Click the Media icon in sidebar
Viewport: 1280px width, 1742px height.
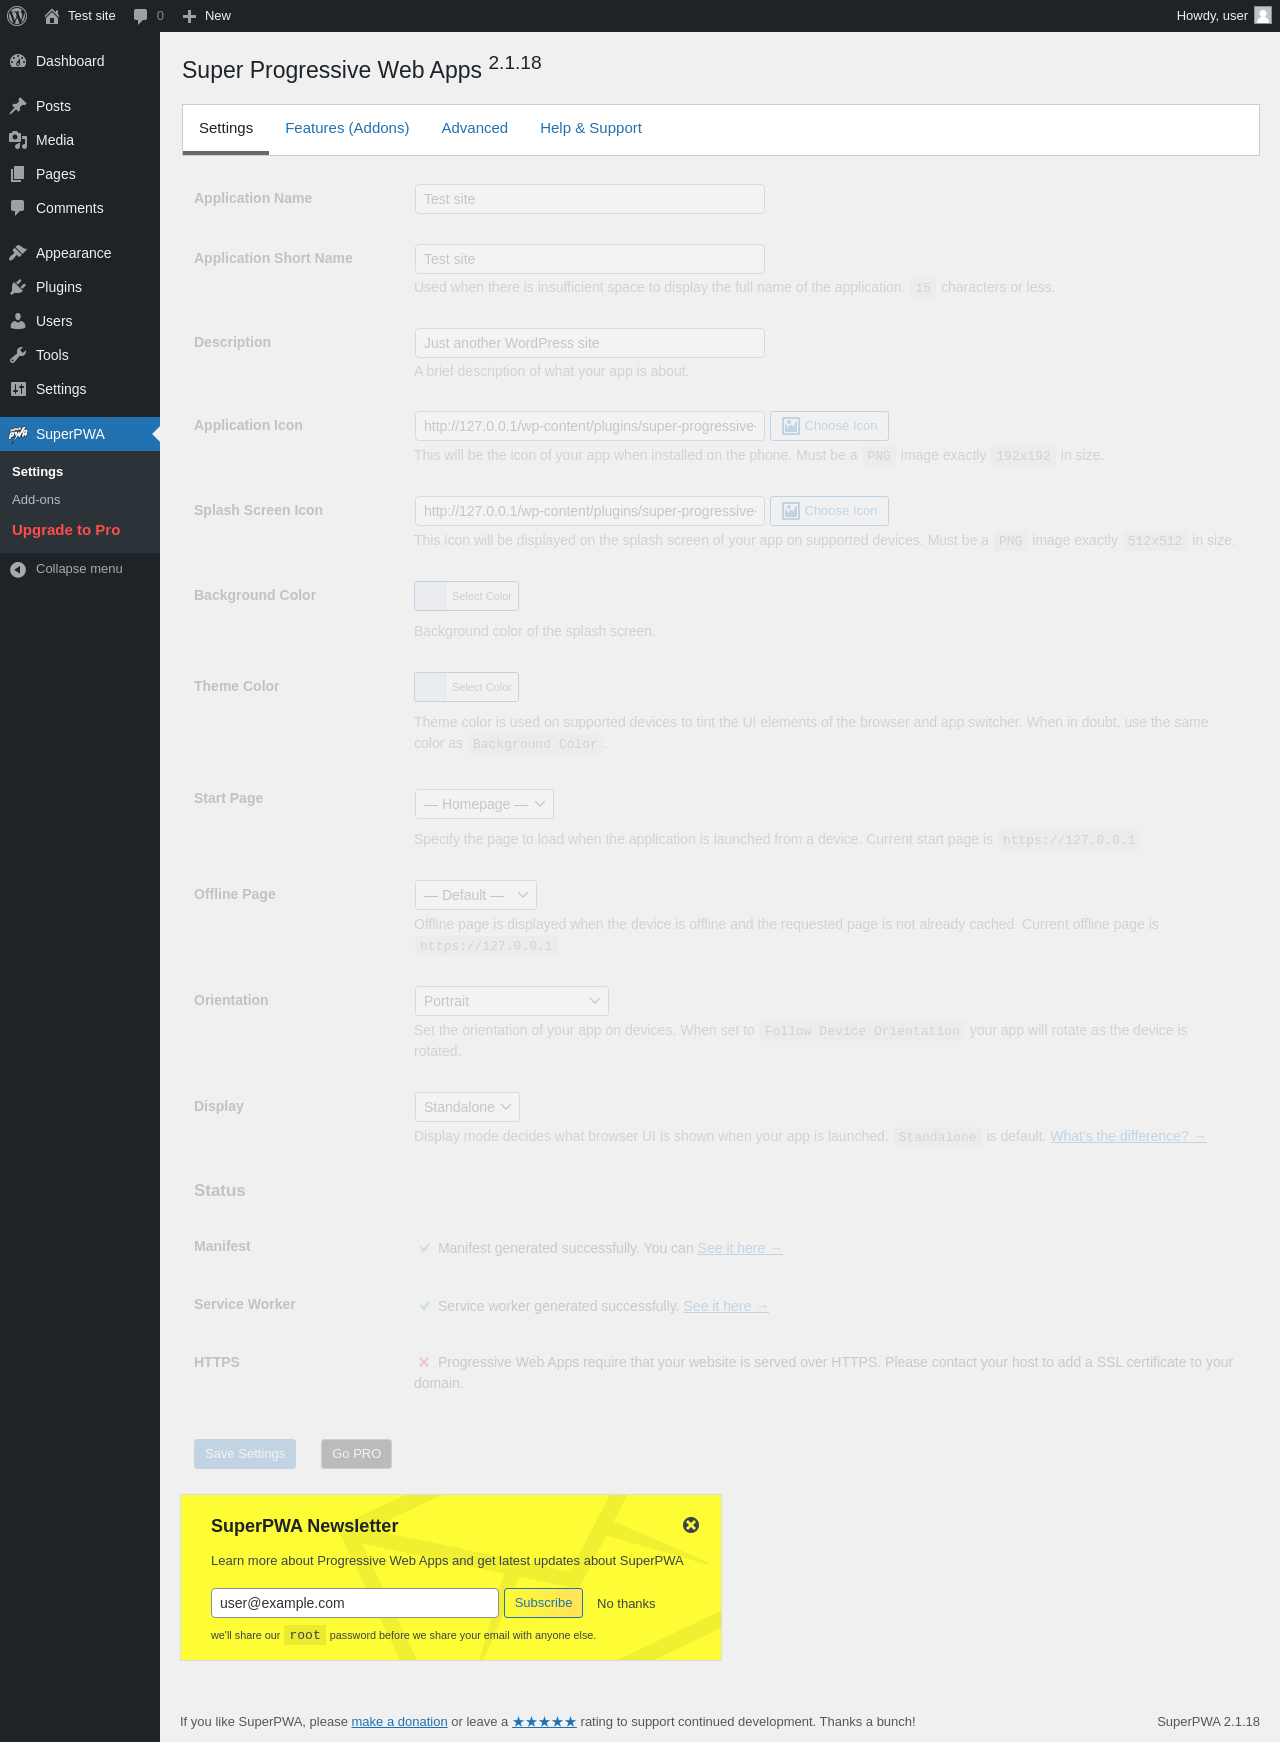pyautogui.click(x=18, y=140)
